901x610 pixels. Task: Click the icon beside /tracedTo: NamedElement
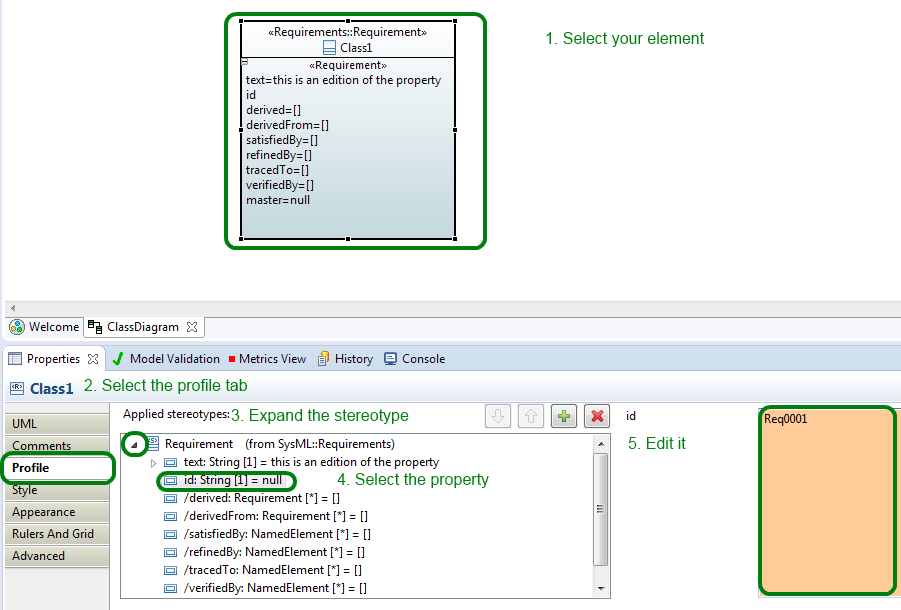pyautogui.click(x=170, y=570)
